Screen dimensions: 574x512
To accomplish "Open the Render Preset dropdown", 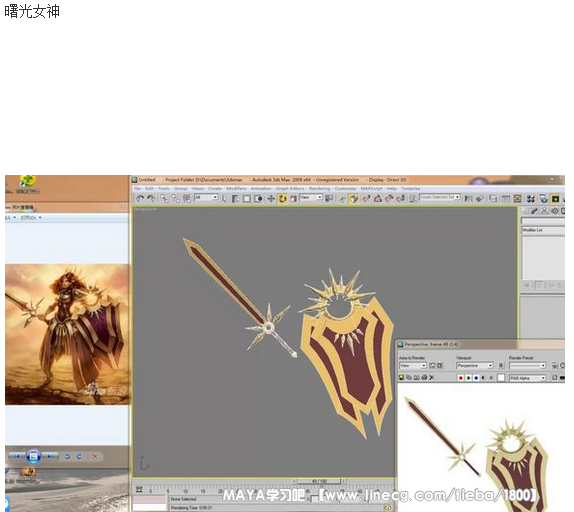I will (x=528, y=365).
